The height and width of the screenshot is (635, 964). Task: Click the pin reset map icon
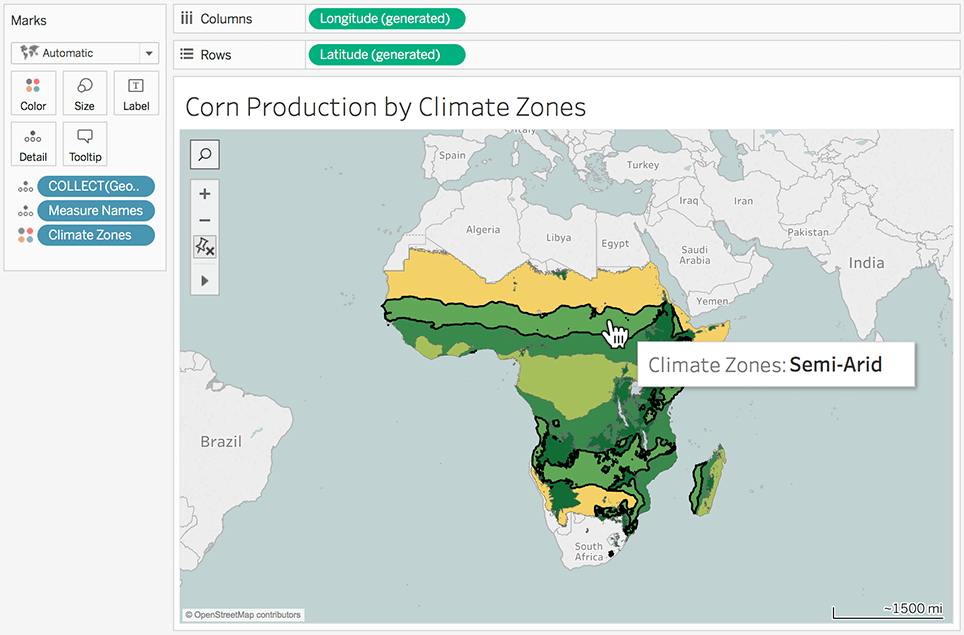205,246
